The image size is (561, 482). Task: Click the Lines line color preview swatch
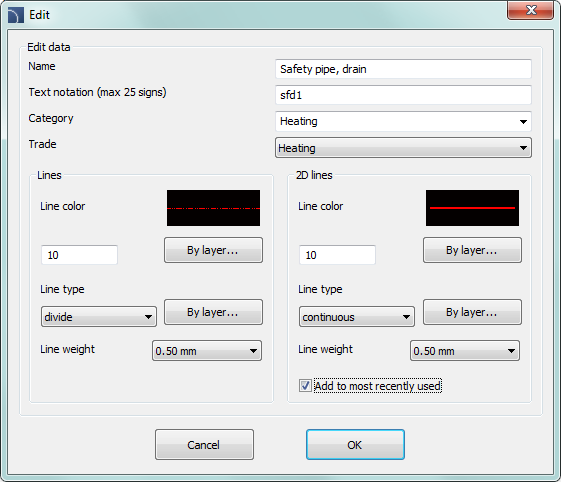click(x=213, y=208)
